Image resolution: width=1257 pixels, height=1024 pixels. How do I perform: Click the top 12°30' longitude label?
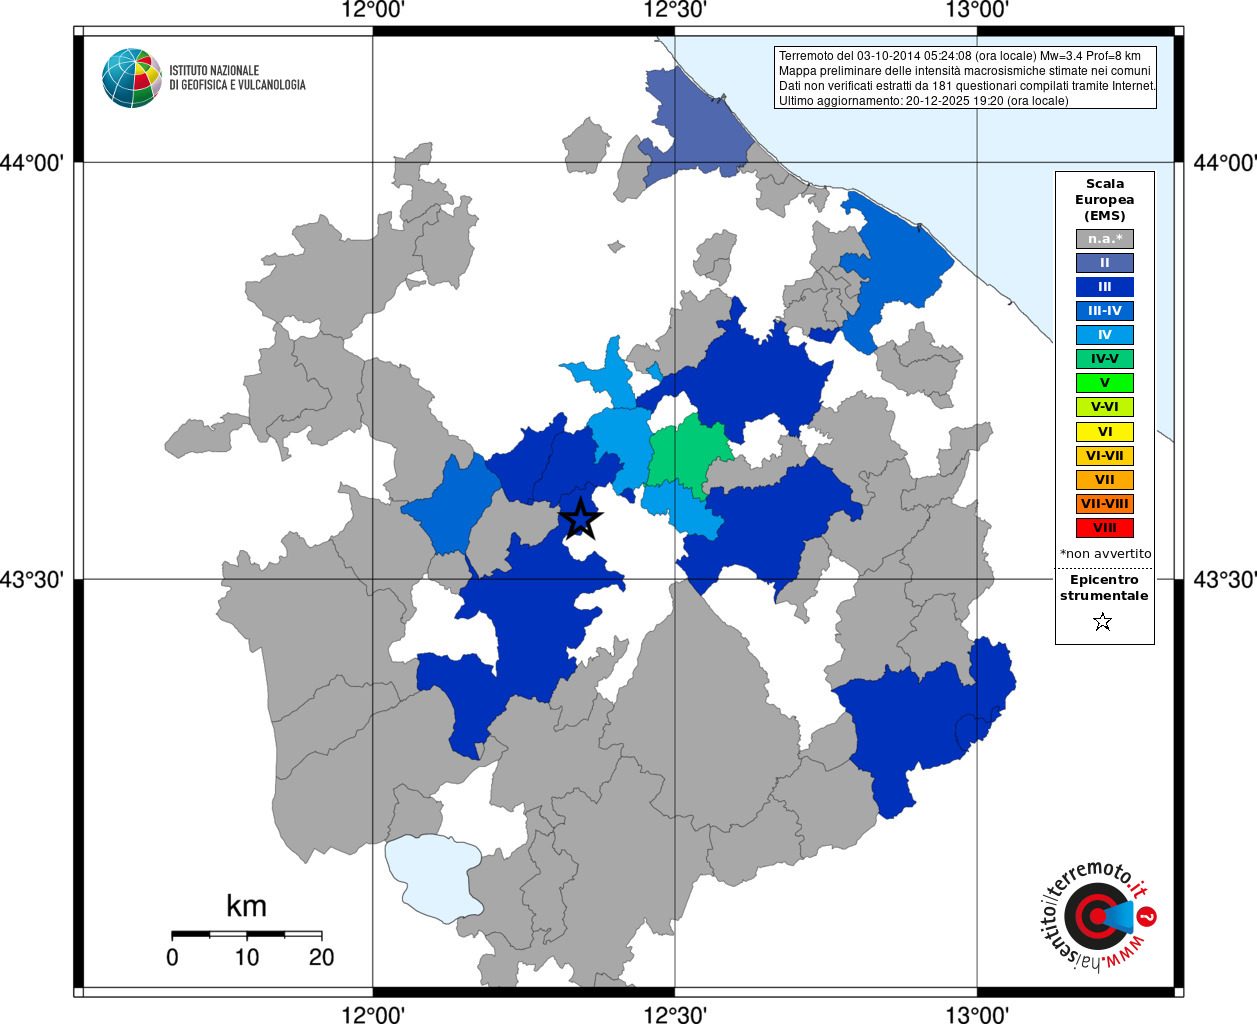click(675, 10)
